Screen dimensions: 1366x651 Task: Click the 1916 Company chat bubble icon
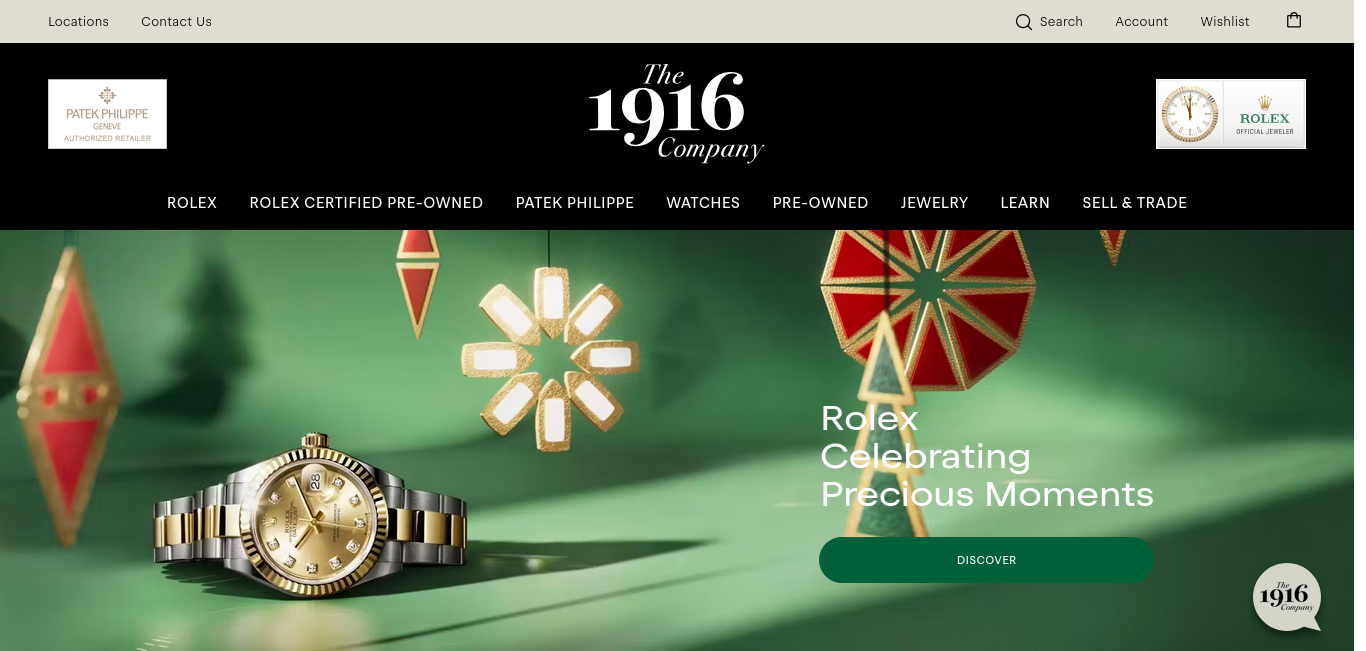click(1287, 597)
